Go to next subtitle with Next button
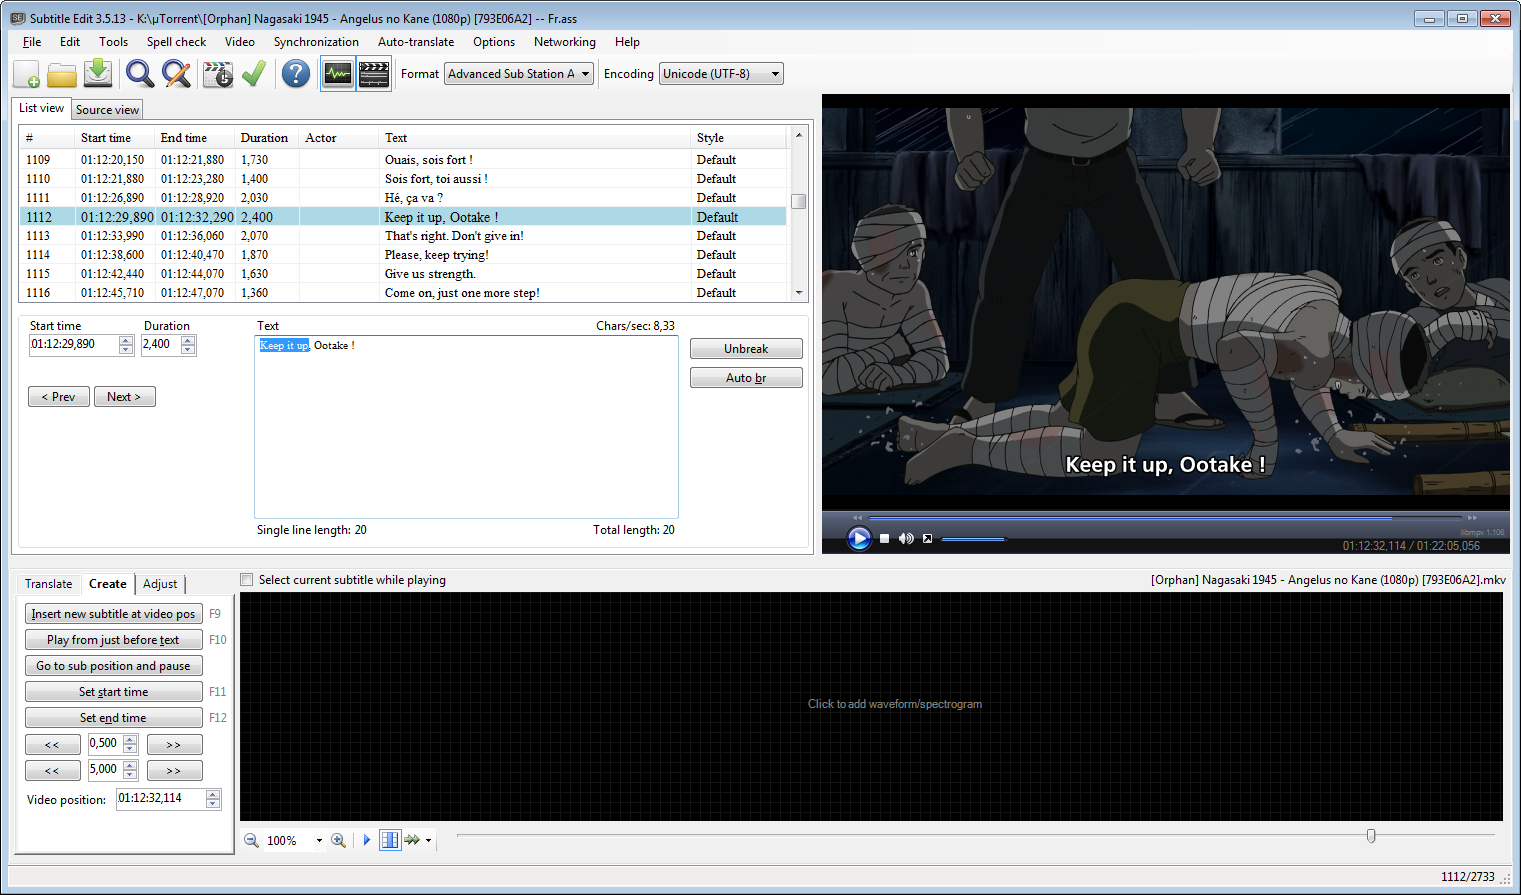 [124, 397]
